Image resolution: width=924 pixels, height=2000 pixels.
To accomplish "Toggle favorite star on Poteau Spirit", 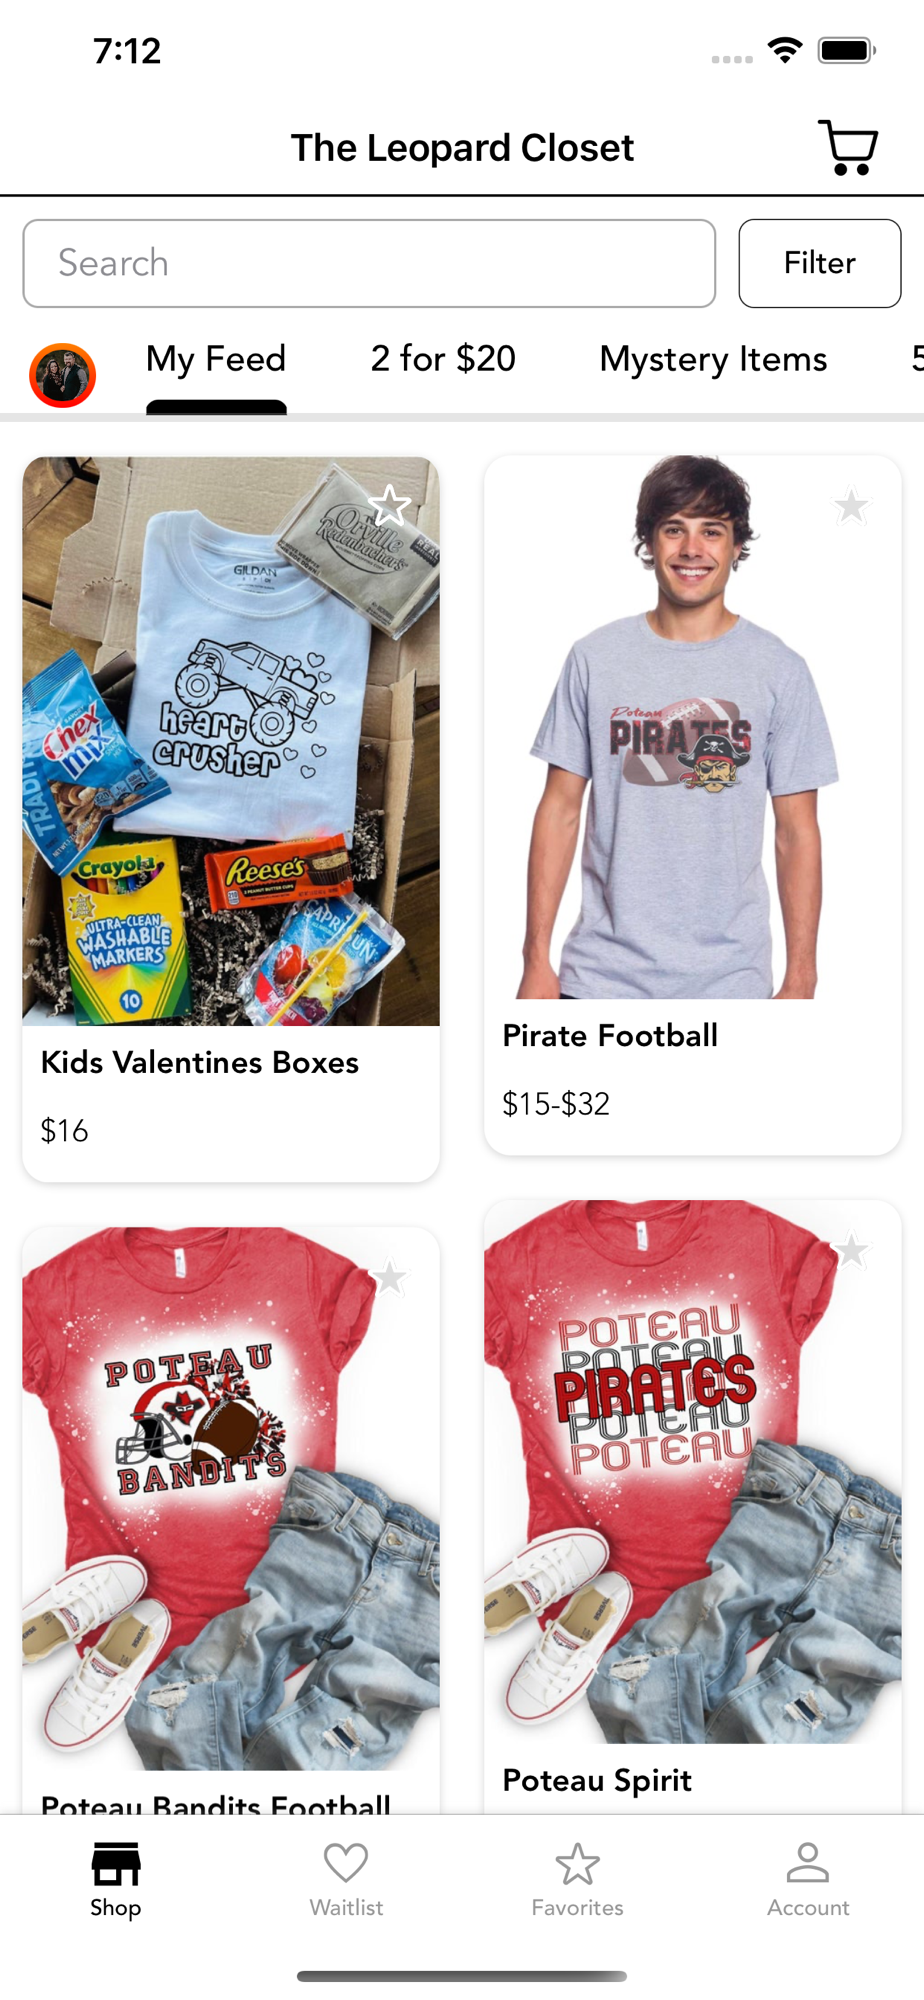I will [x=851, y=1250].
